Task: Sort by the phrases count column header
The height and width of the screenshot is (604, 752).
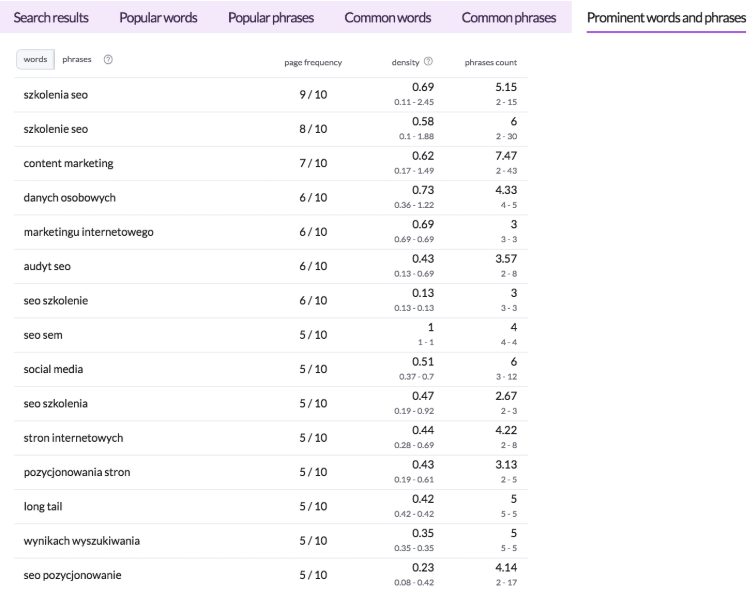Action: [x=491, y=62]
